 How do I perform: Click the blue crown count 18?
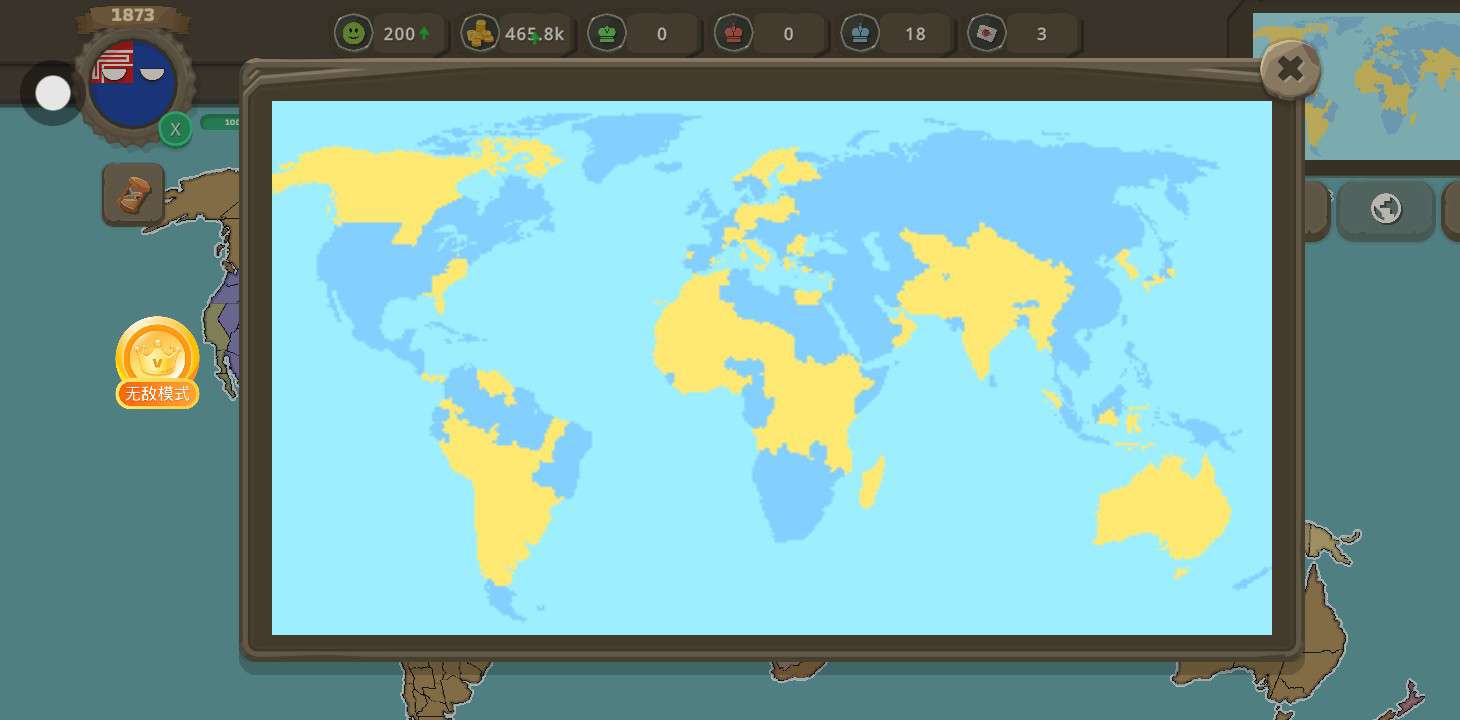point(915,34)
